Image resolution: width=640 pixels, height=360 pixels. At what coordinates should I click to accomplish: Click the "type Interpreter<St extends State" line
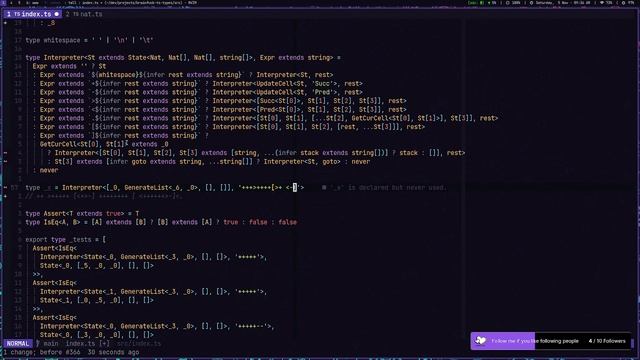coord(183,58)
